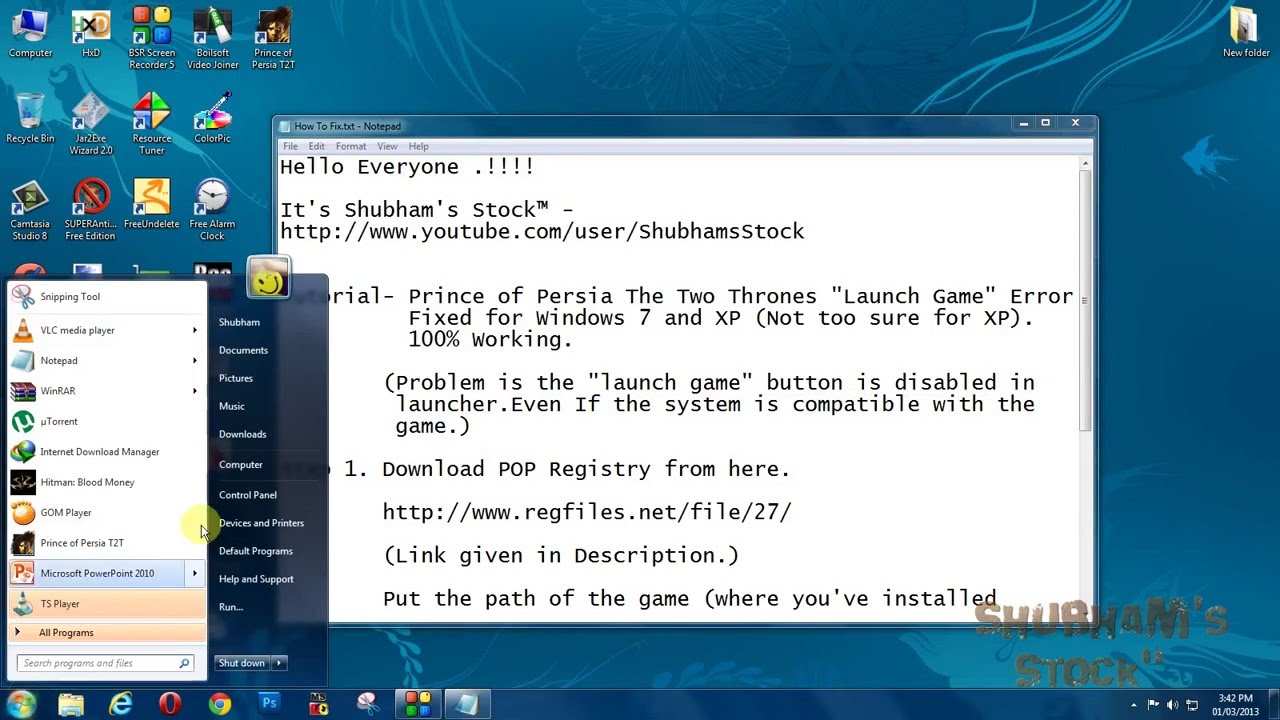This screenshot has height=720, width=1280.
Task: Open Notepad File menu
Action: pyautogui.click(x=290, y=146)
